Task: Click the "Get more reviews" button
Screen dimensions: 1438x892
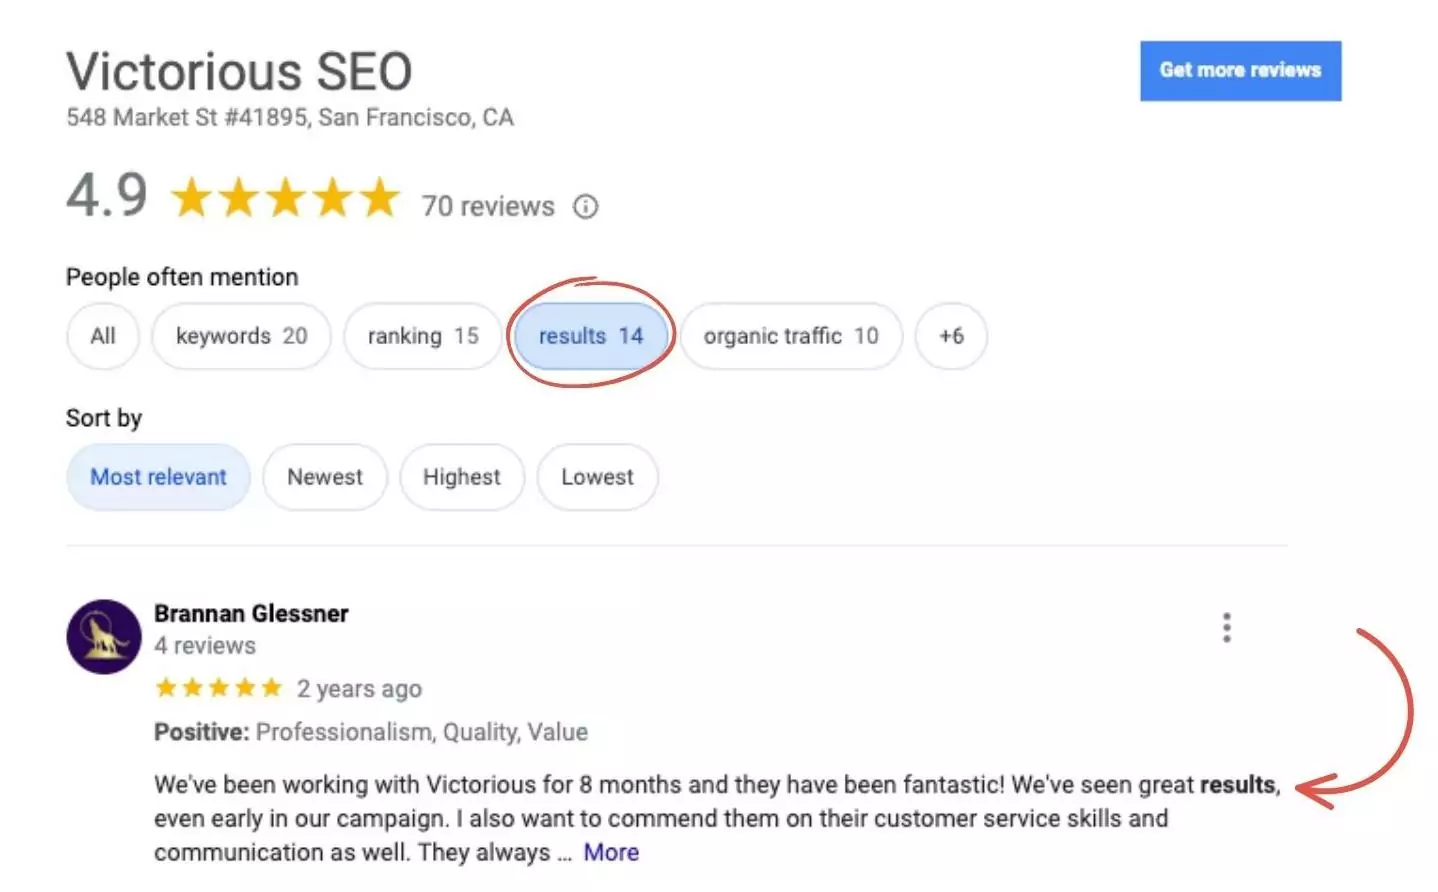Action: [1240, 71]
